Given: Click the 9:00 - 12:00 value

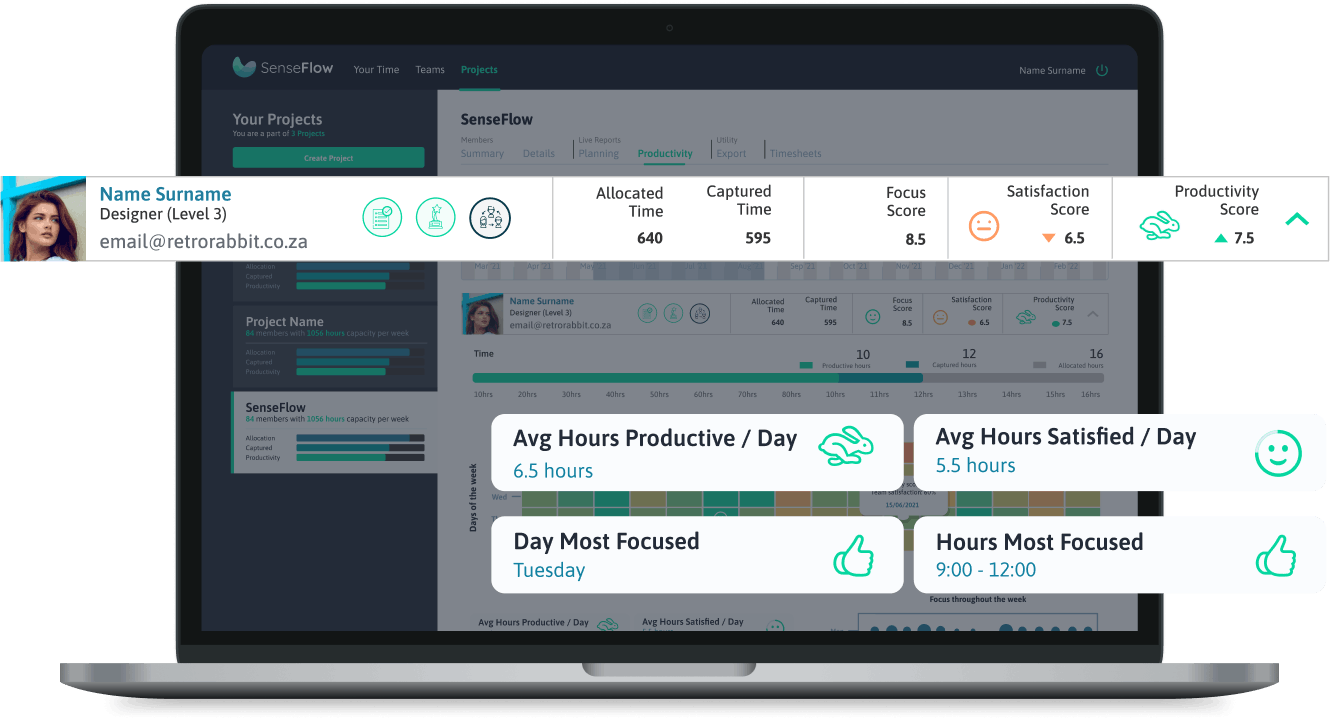Looking at the screenshot, I should [986, 570].
